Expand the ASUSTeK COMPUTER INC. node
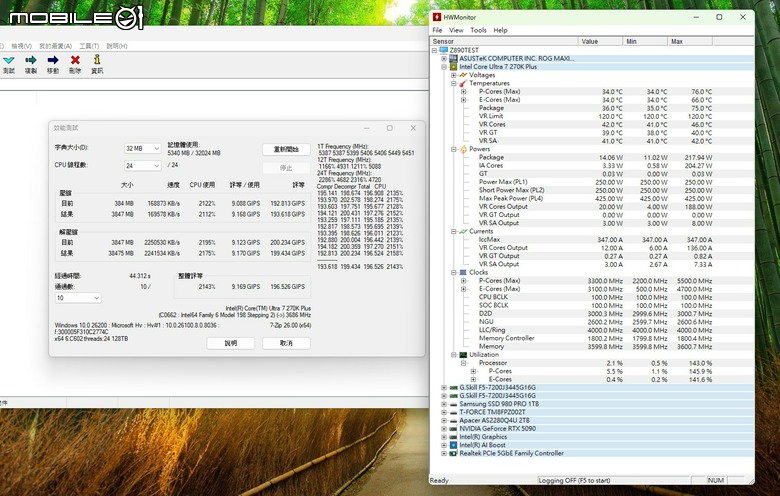The image size is (780, 496). pos(444,59)
